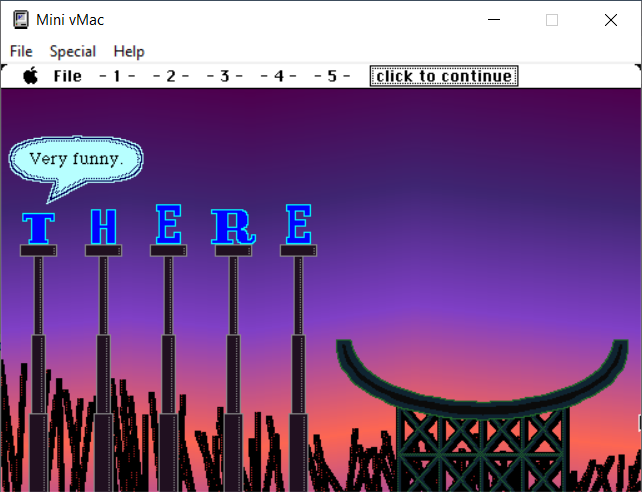Open the bold File menu in the emulator
This screenshot has width=642, height=492.
tap(68, 76)
